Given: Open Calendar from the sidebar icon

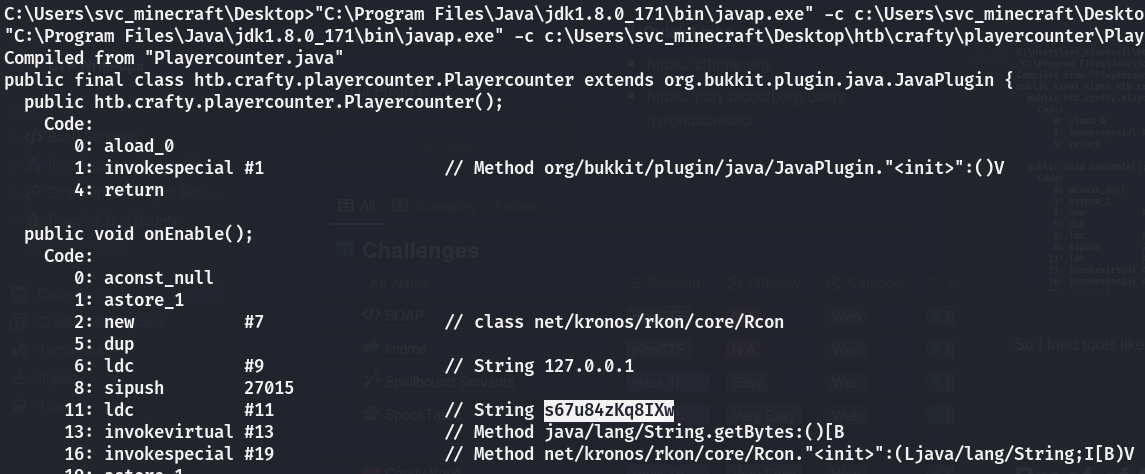Looking at the screenshot, I should click(19, 293).
